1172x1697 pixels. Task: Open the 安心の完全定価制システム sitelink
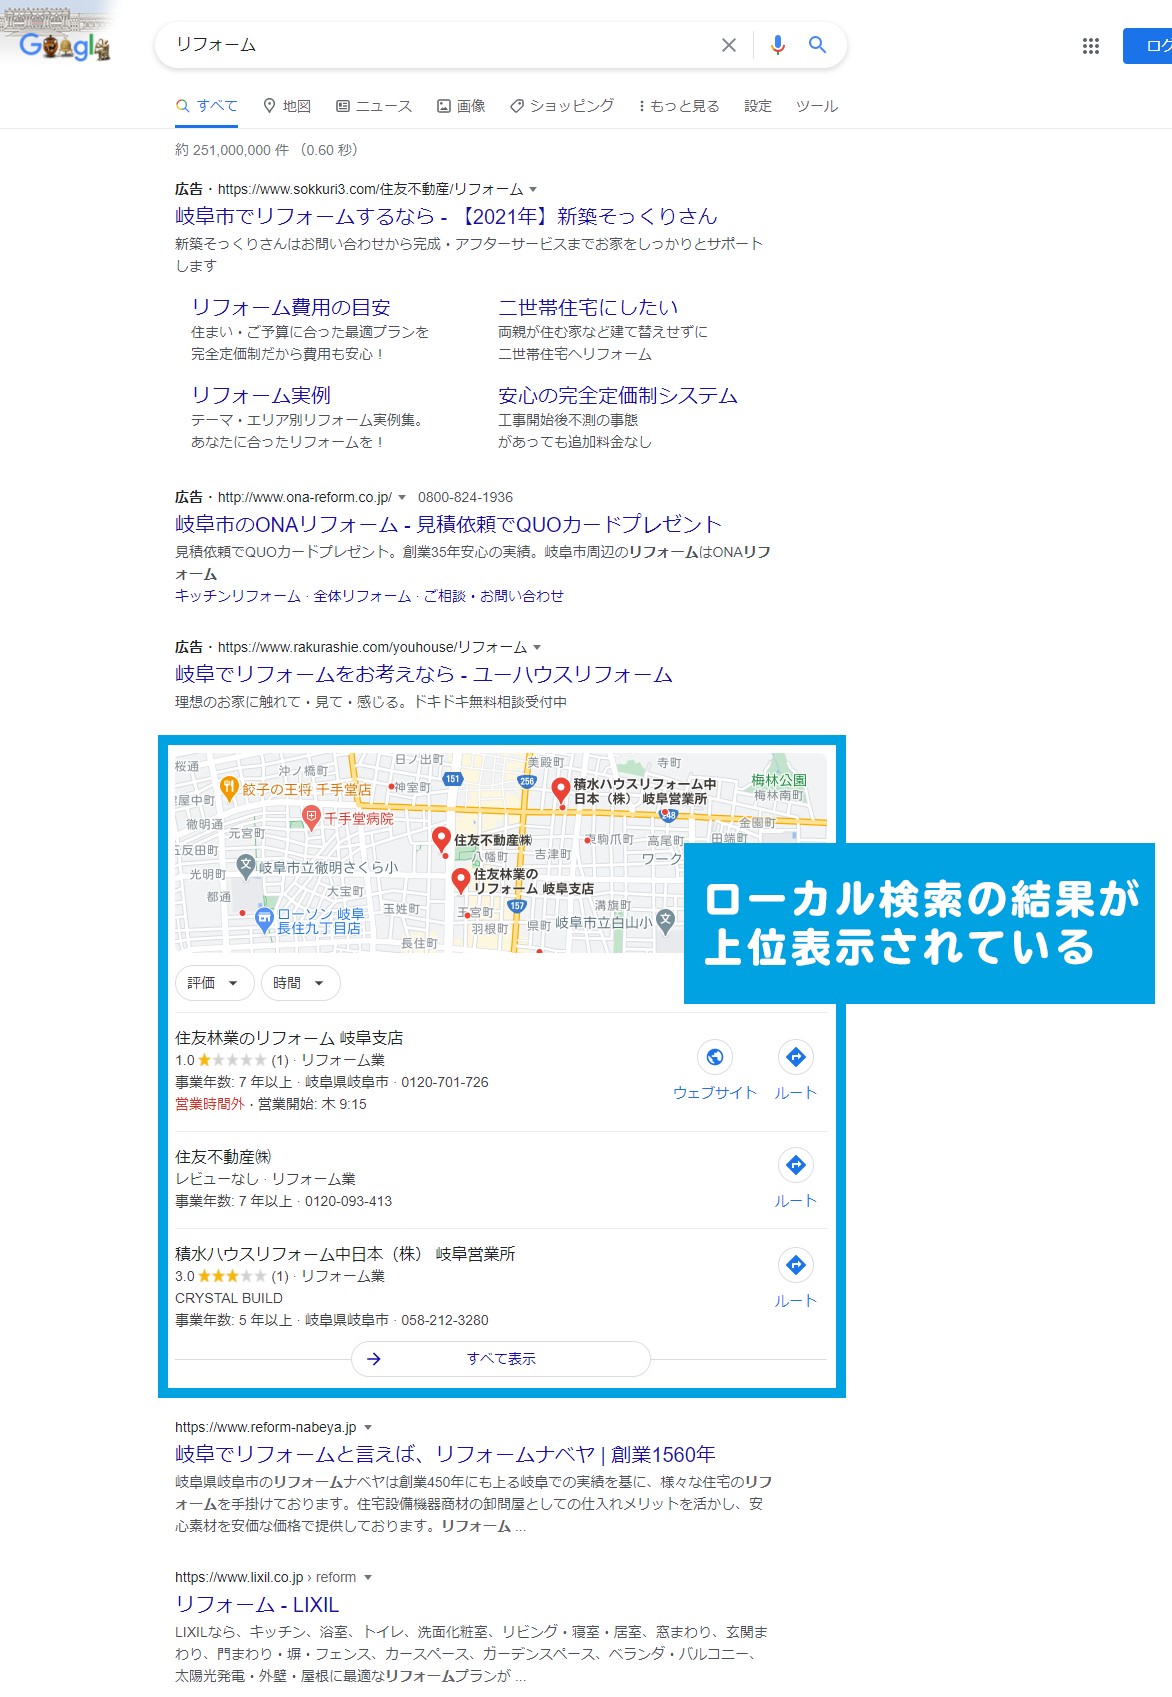click(x=618, y=395)
